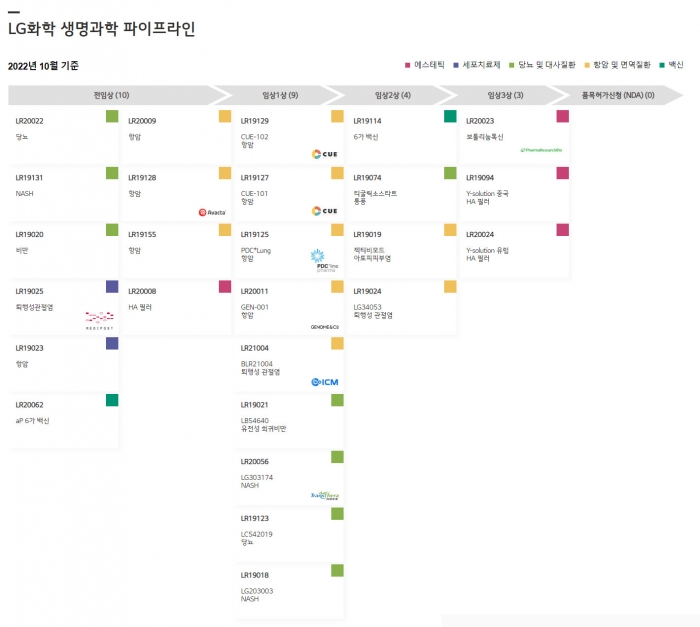The image size is (700, 627).
Task: Click the Y-solution 중국 text
Action: click(488, 193)
